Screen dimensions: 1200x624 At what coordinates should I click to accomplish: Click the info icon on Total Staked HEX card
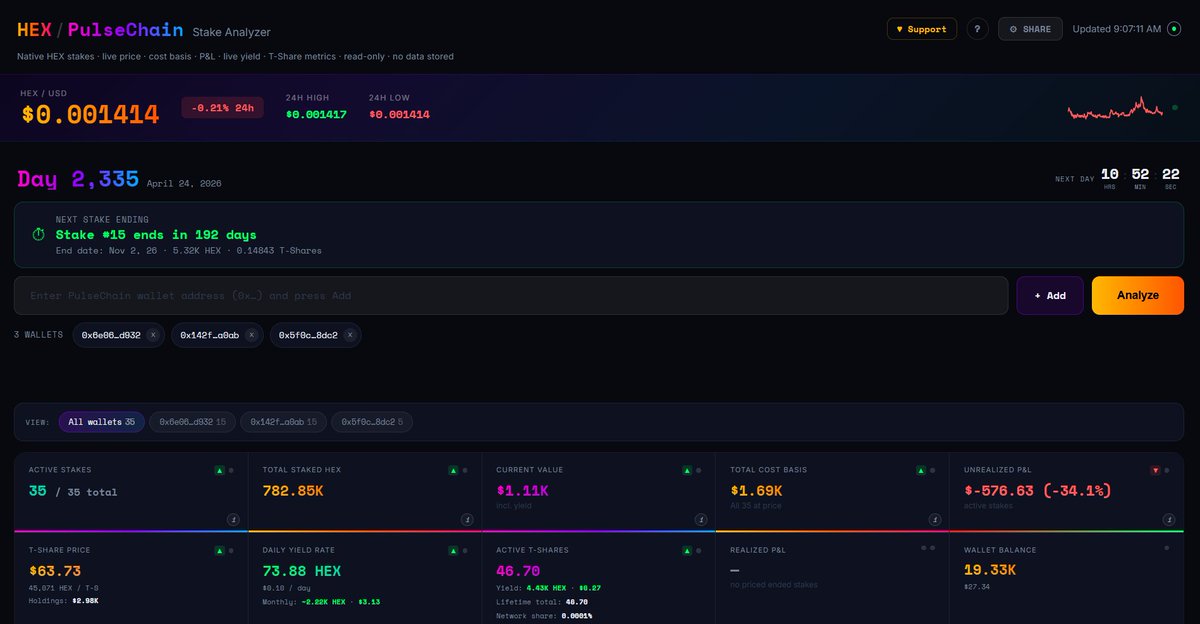pos(467,519)
